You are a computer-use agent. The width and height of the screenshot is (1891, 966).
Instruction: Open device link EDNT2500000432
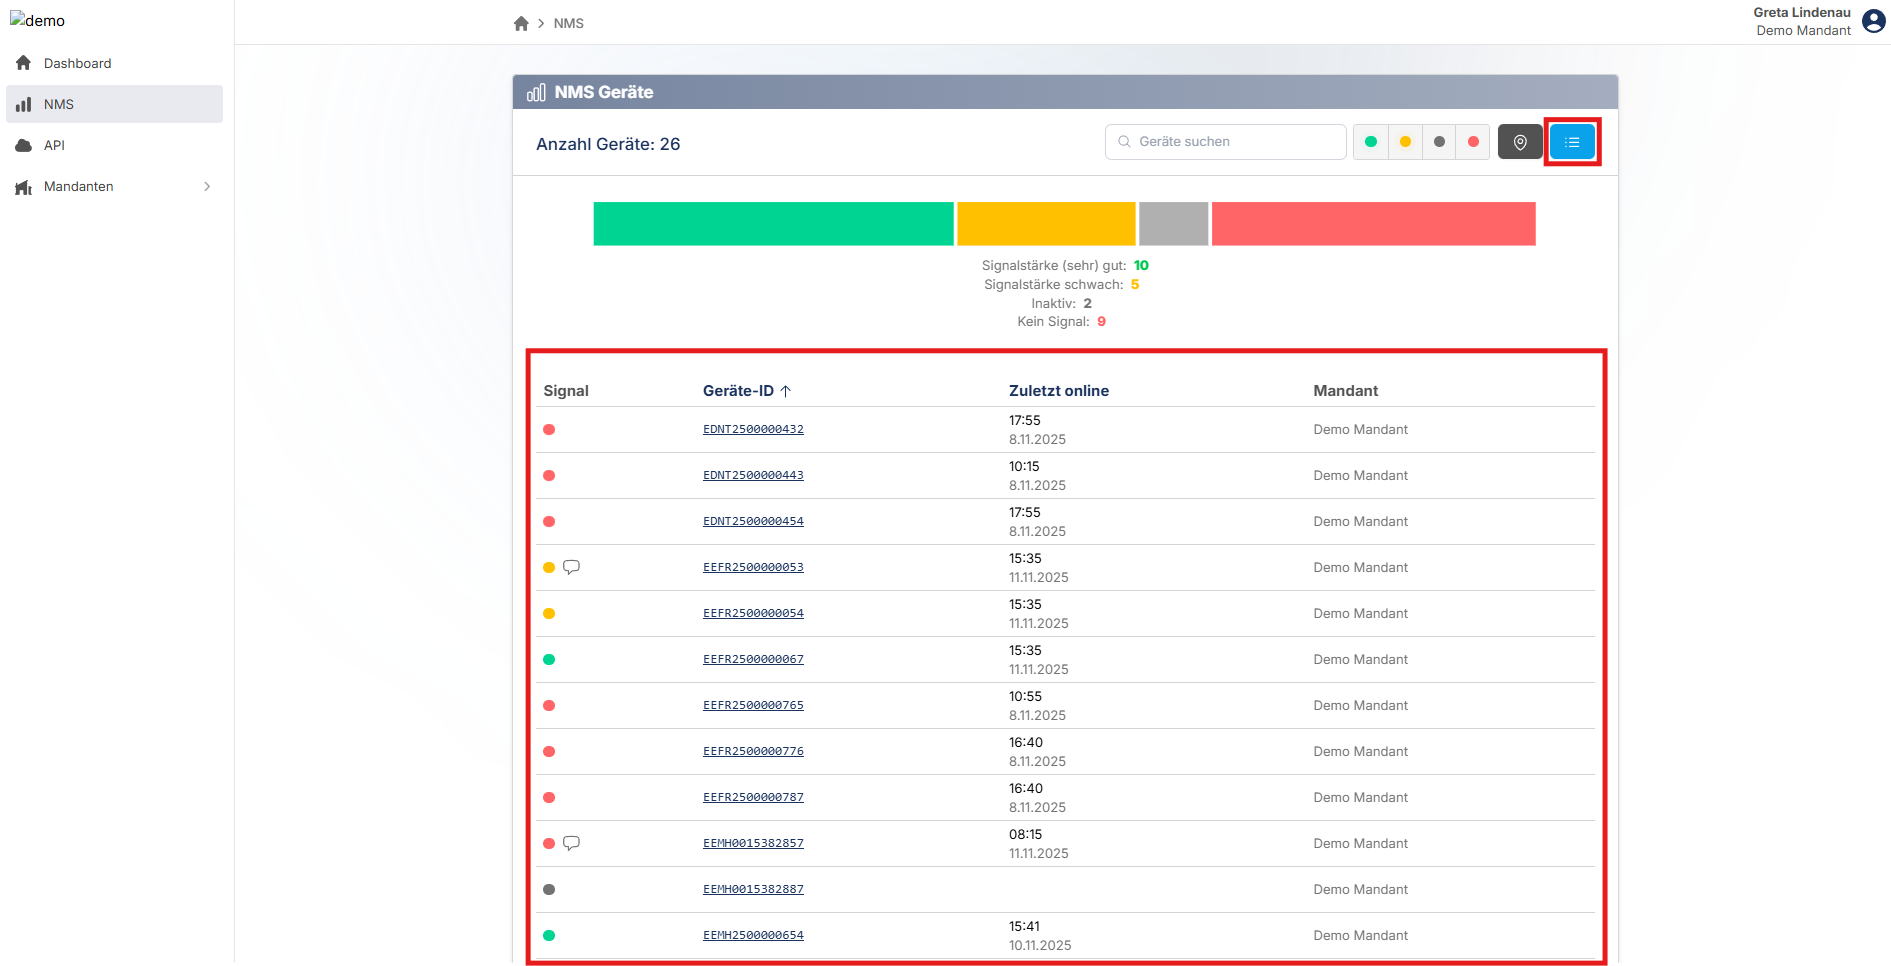(753, 429)
